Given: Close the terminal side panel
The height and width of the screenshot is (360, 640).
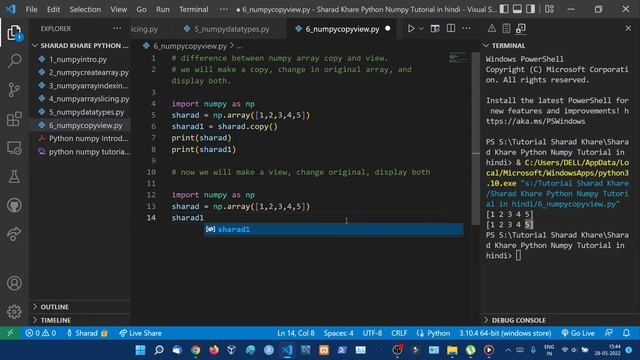Looking at the screenshot, I should pyautogui.click(x=628, y=29).
